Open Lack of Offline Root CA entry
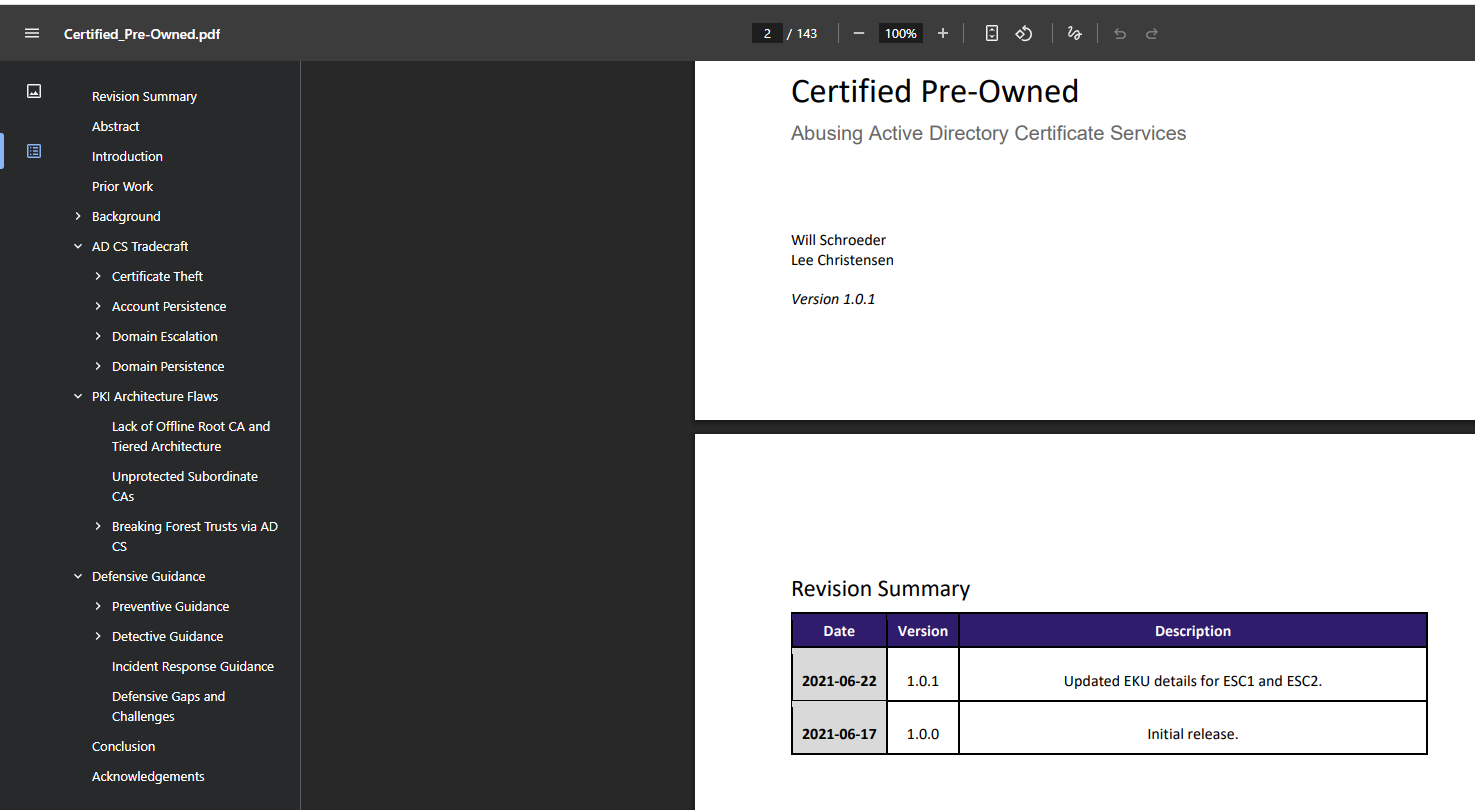Viewport: 1475px width, 810px height. (191, 436)
